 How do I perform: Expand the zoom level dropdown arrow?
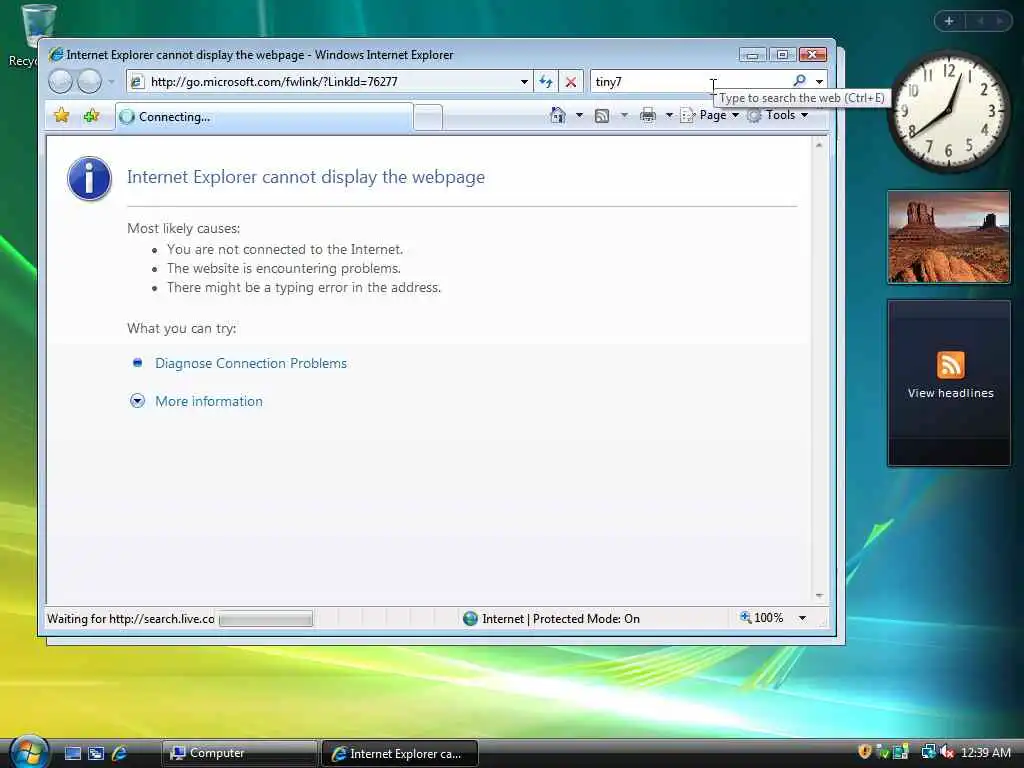point(803,618)
